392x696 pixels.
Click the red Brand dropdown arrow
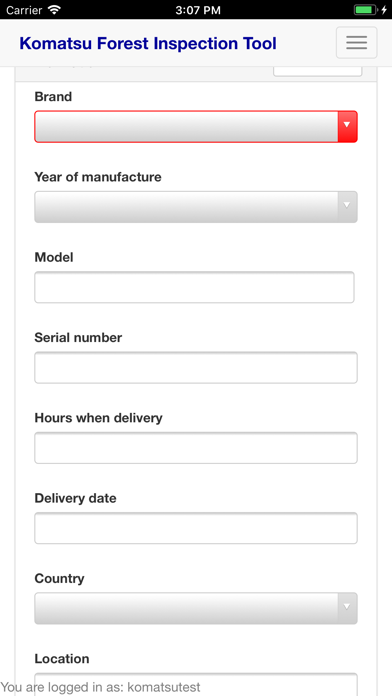coord(348,127)
